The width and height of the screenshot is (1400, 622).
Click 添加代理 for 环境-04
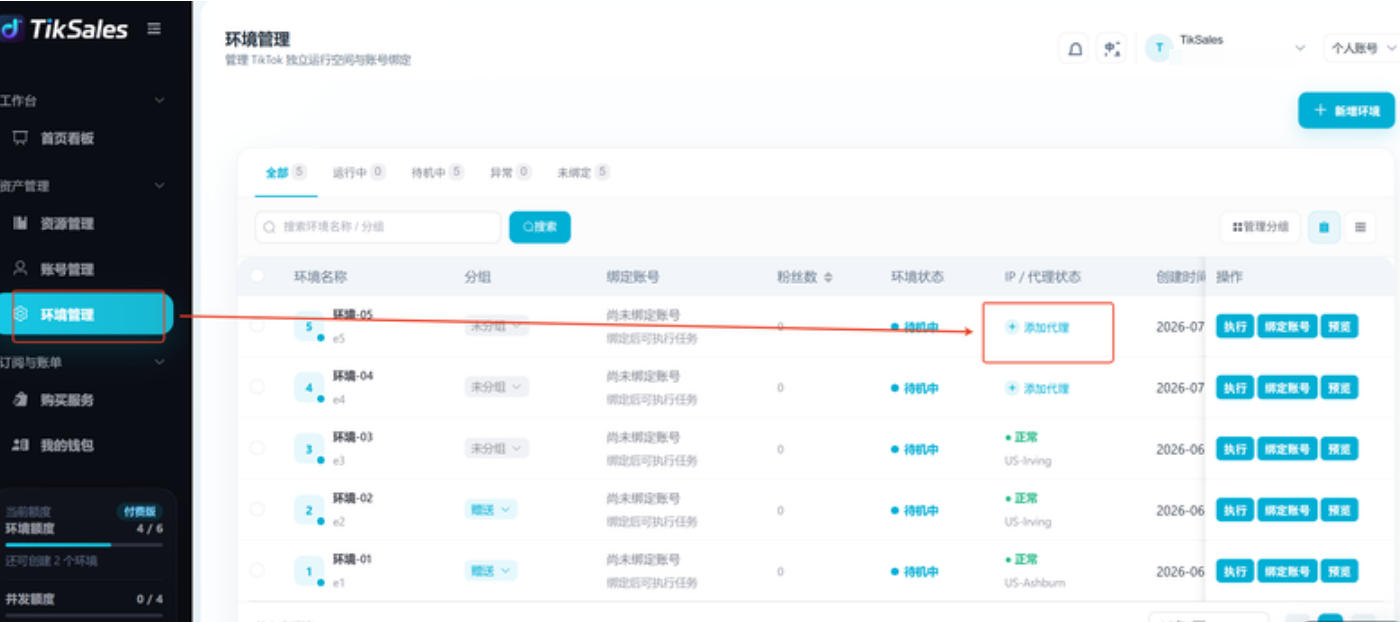(1038, 388)
